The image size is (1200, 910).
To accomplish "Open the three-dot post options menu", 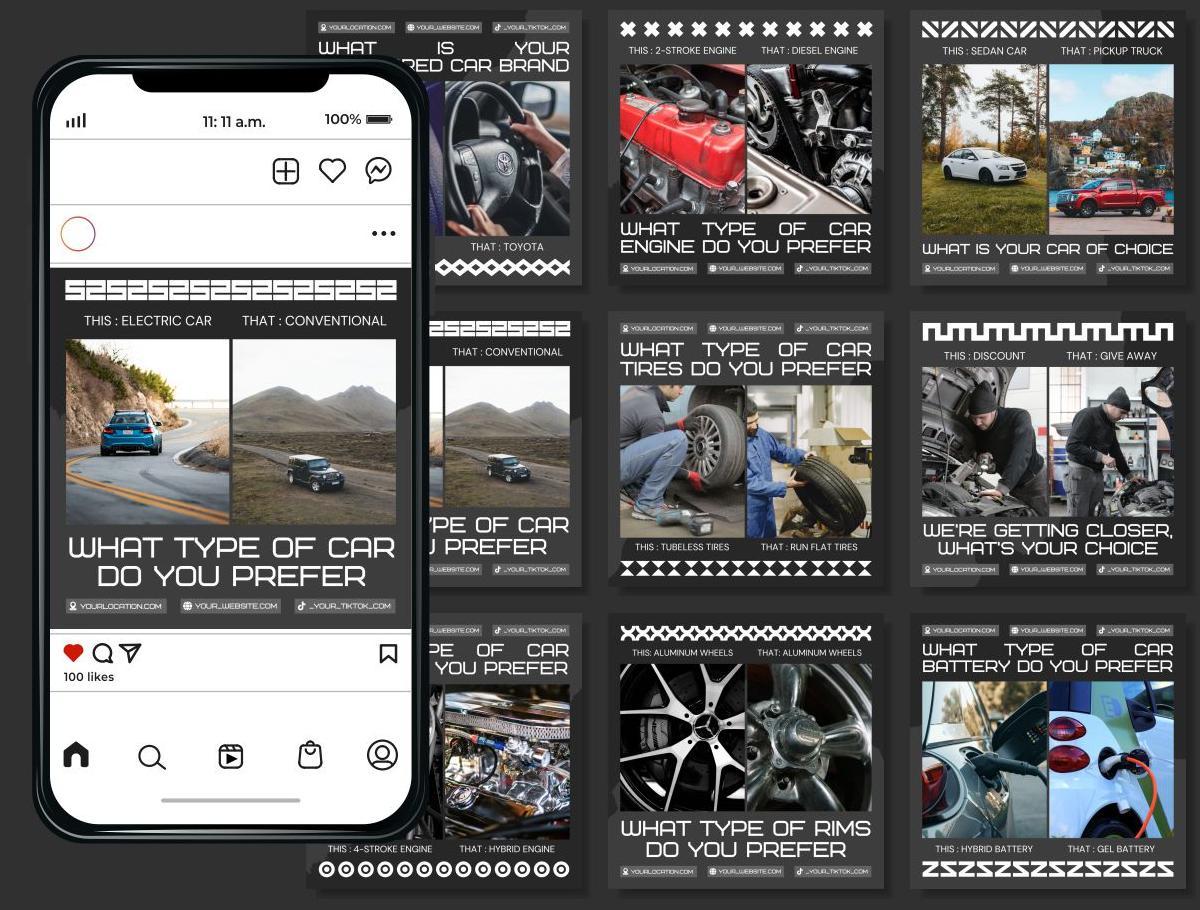I will click(383, 234).
